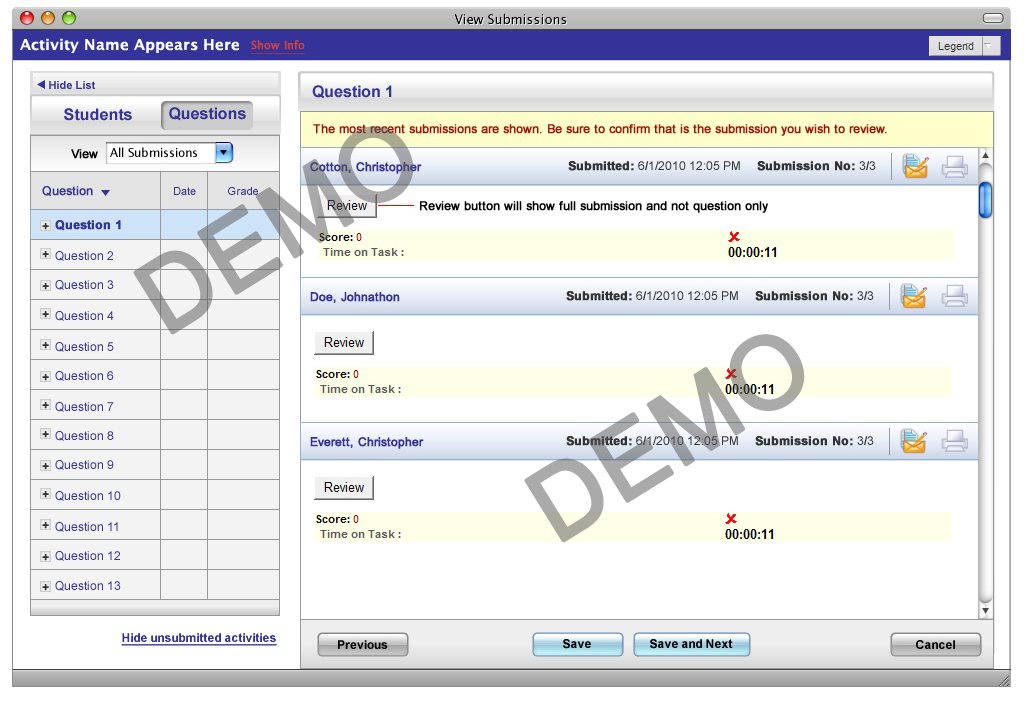Click the feedback icon for Everett, Christopher

[x=913, y=441]
